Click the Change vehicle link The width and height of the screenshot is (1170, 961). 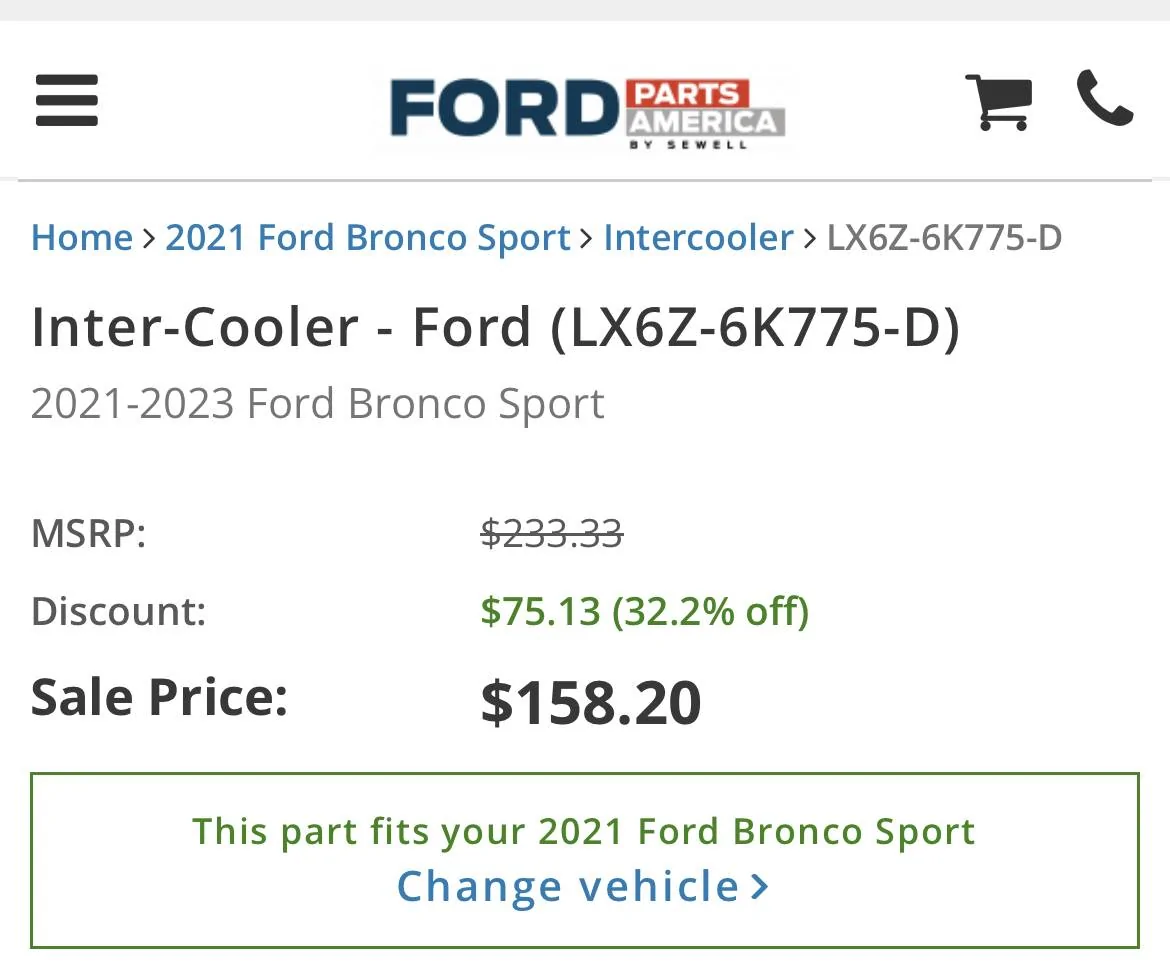point(567,887)
